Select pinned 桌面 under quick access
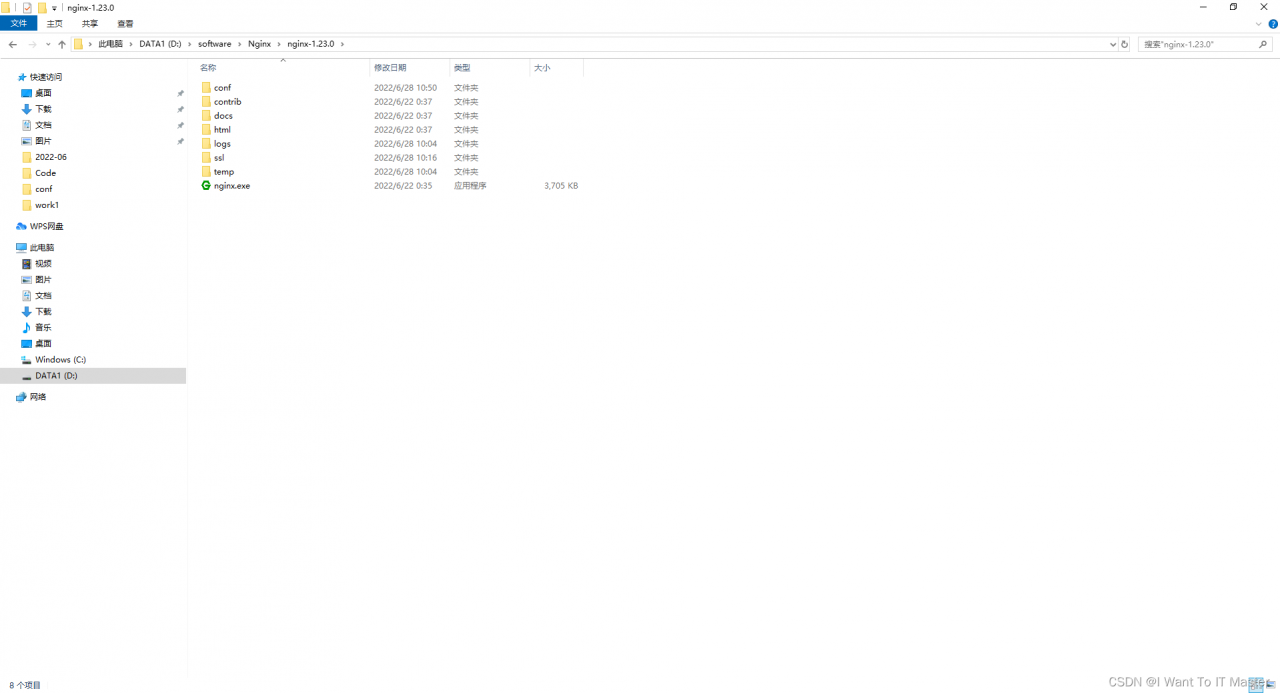 pyautogui.click(x=43, y=93)
